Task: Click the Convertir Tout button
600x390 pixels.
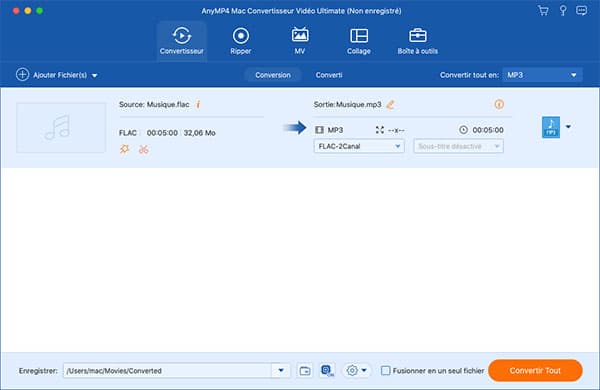Action: tap(535, 370)
